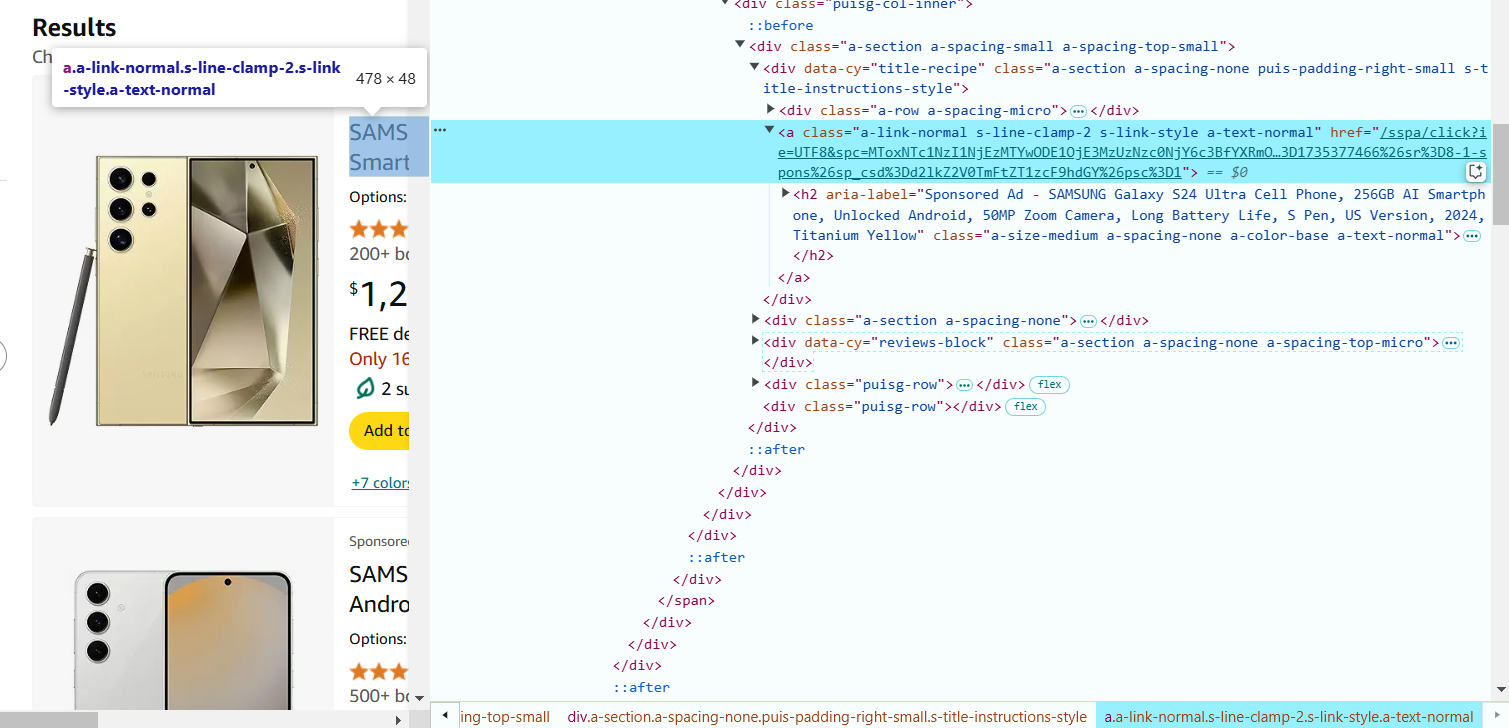Expand ellipsis of a-section a-spacing-none div
The width and height of the screenshot is (1509, 728).
click(1088, 321)
